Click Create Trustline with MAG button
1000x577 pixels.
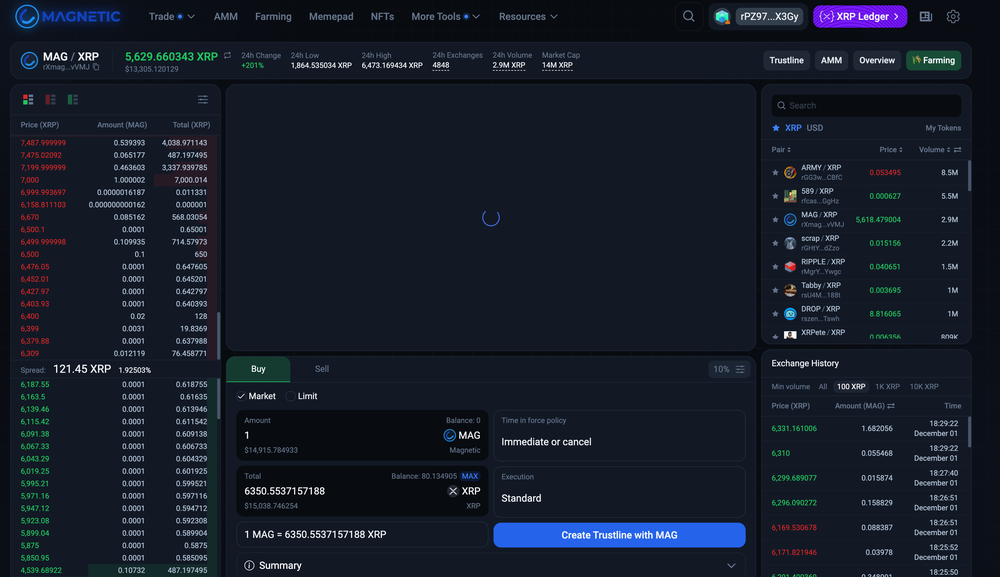click(619, 535)
